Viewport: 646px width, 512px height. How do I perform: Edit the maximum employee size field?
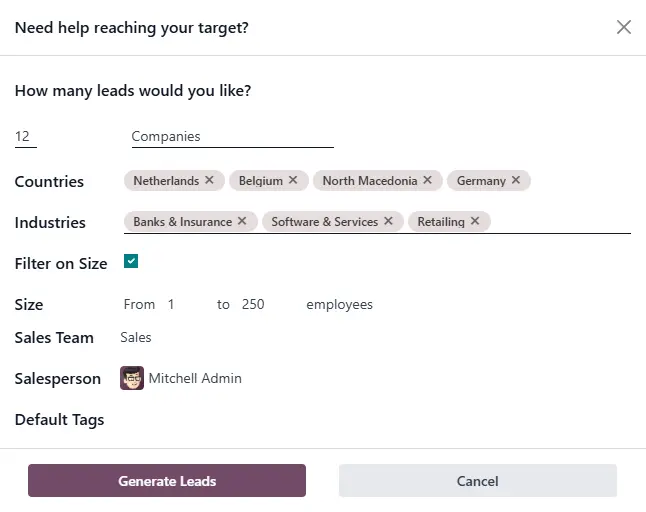258,304
